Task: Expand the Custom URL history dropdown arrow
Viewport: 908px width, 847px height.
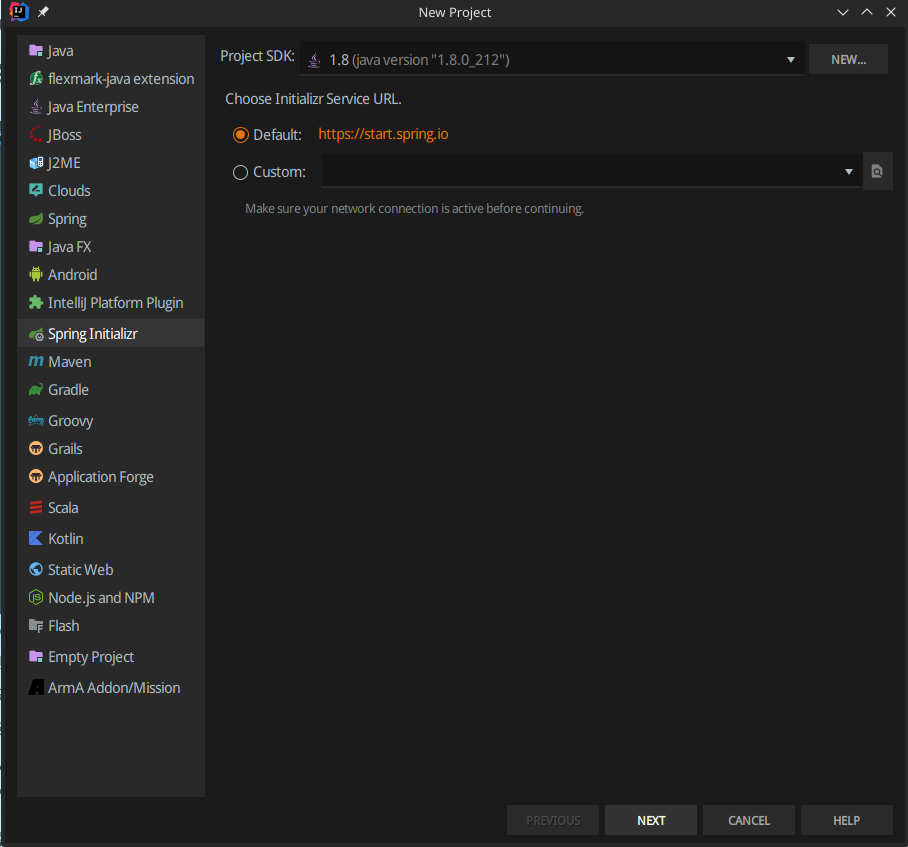Action: click(848, 171)
